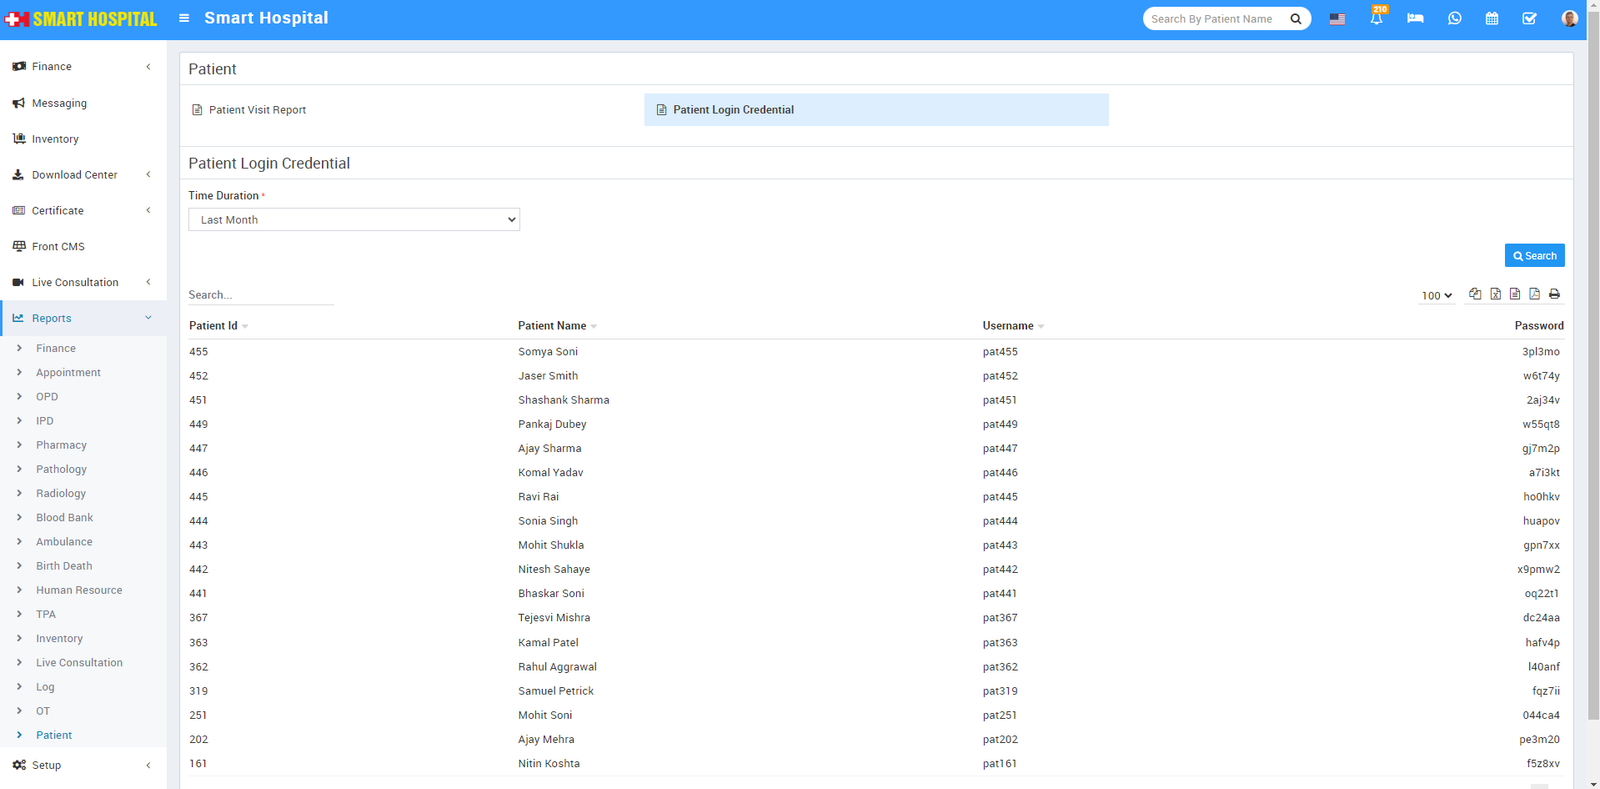The height and width of the screenshot is (789, 1600).
Task: Print the credentials table
Action: pos(1554,294)
